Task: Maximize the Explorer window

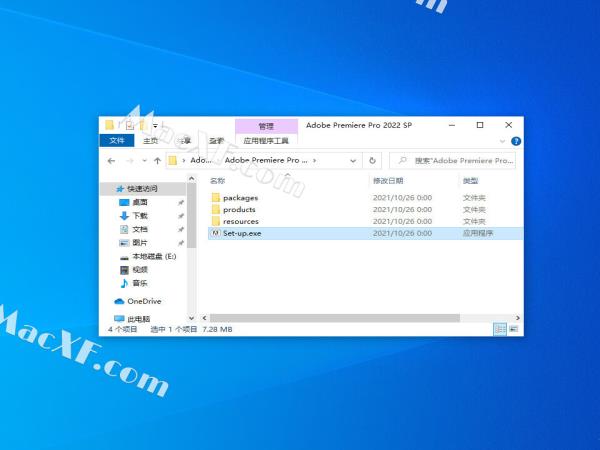Action: (x=480, y=125)
